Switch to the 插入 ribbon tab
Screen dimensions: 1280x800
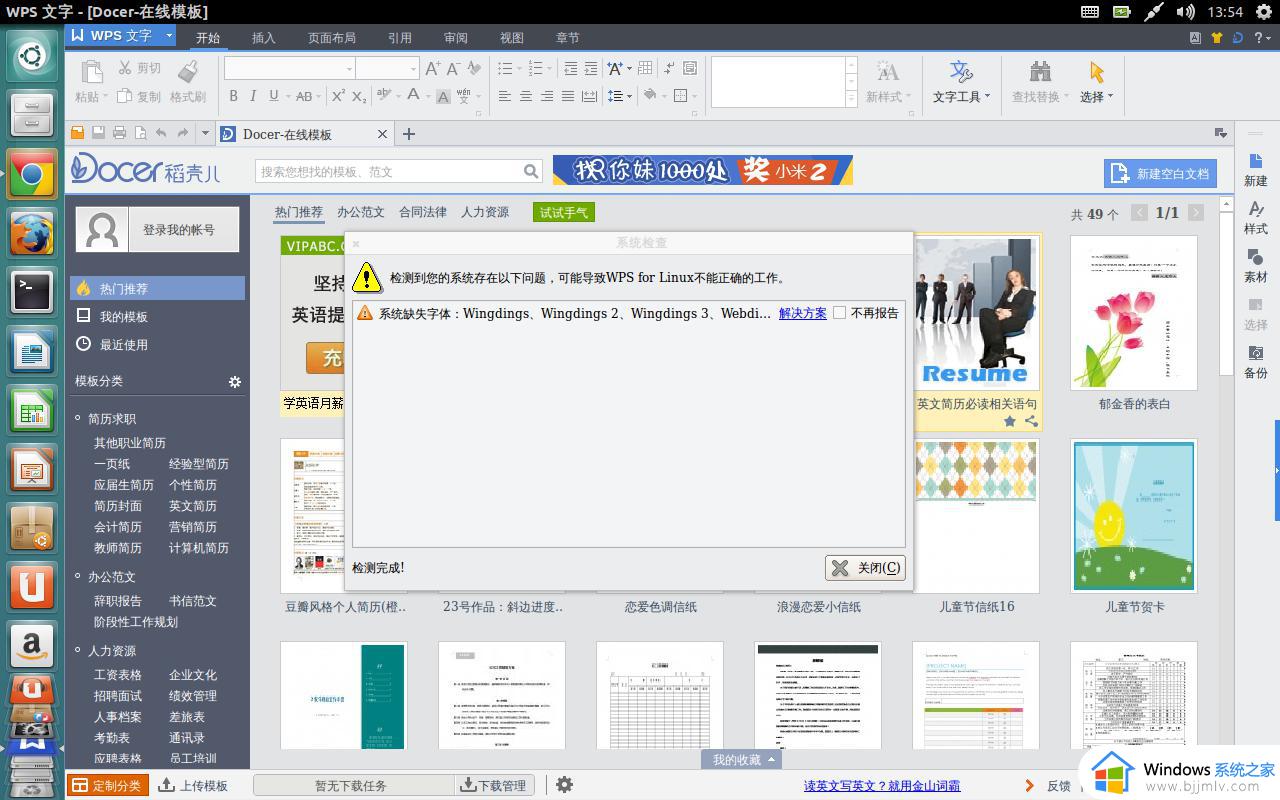263,38
